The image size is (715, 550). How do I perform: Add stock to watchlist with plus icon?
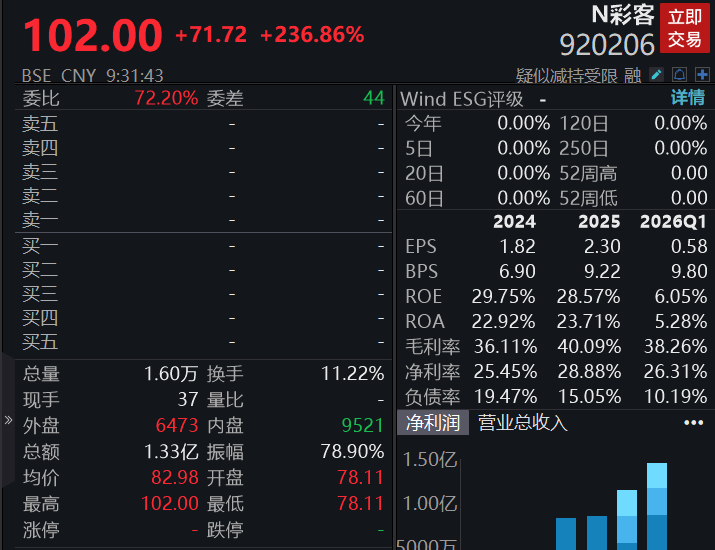tap(702, 74)
